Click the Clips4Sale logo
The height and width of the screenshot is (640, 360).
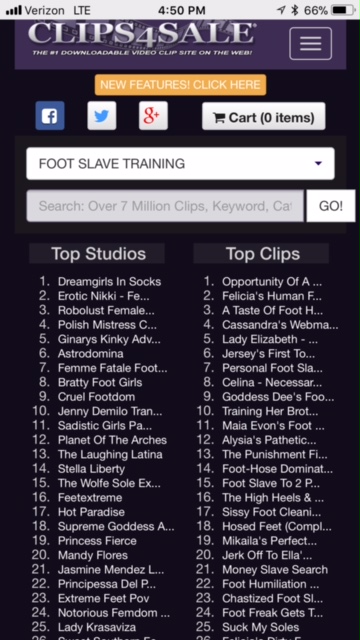coord(142,39)
